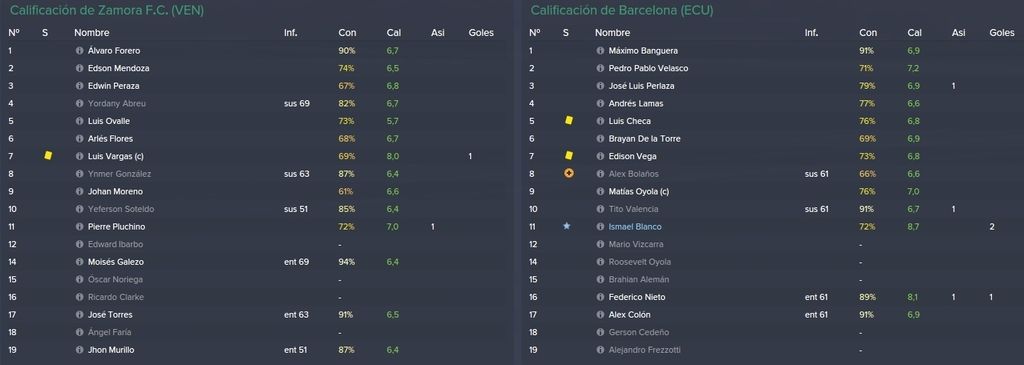Click star icon beside Ismael Blanco
Image resolution: width=1024 pixels, height=365 pixels.
coord(568,227)
